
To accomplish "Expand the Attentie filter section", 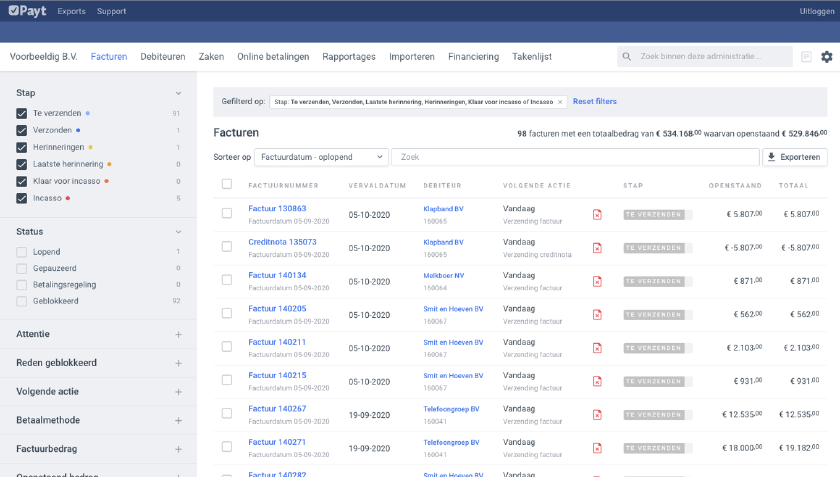I will point(178,334).
